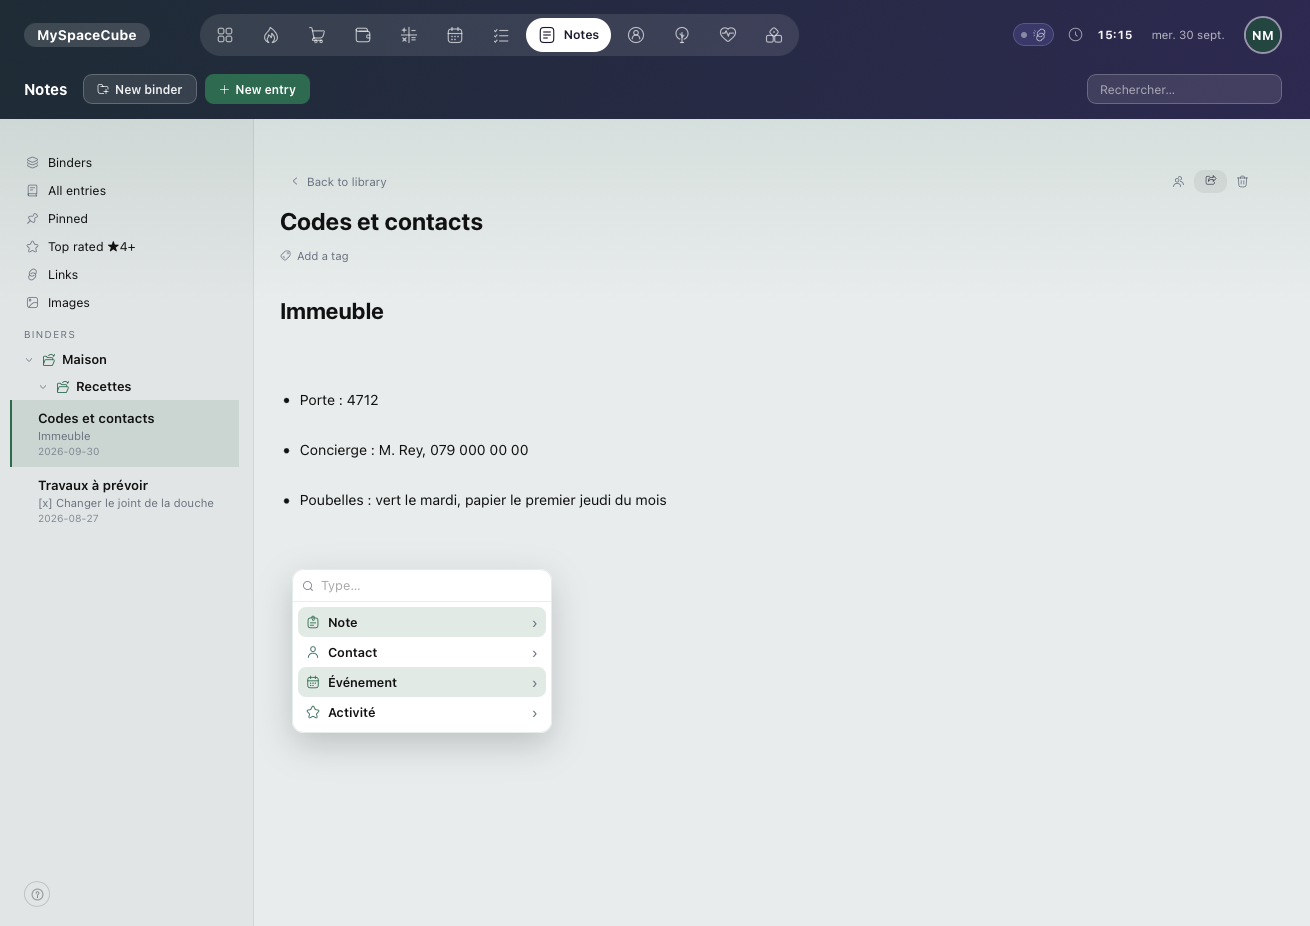This screenshot has height=926, width=1310.
Task: Open the heart-pulse health module
Action: pos(728,35)
